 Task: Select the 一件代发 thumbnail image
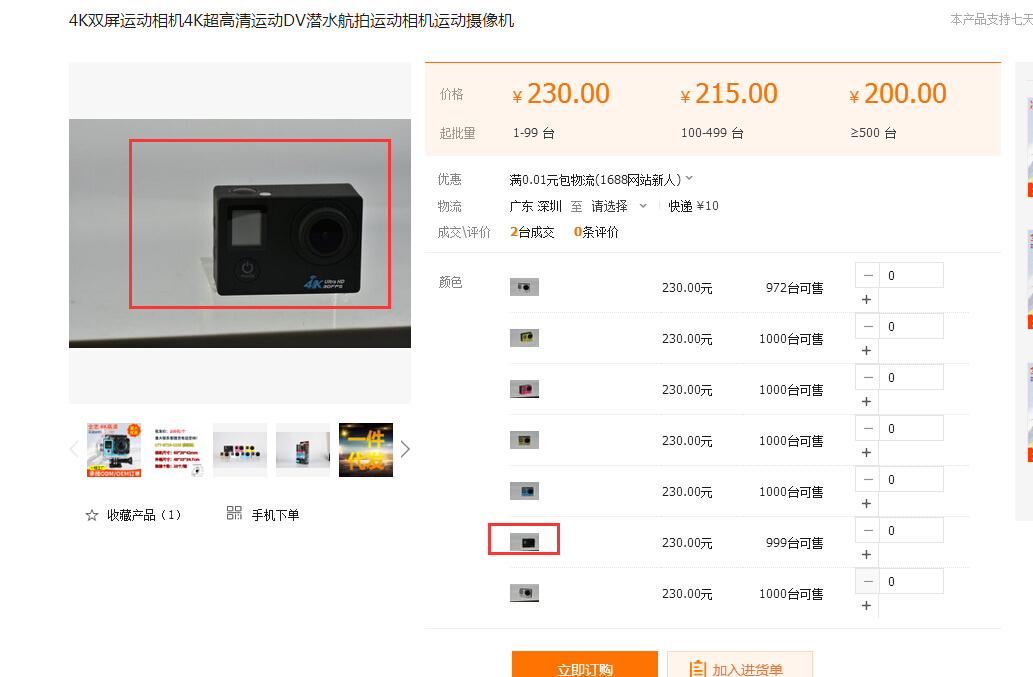pyautogui.click(x=366, y=450)
